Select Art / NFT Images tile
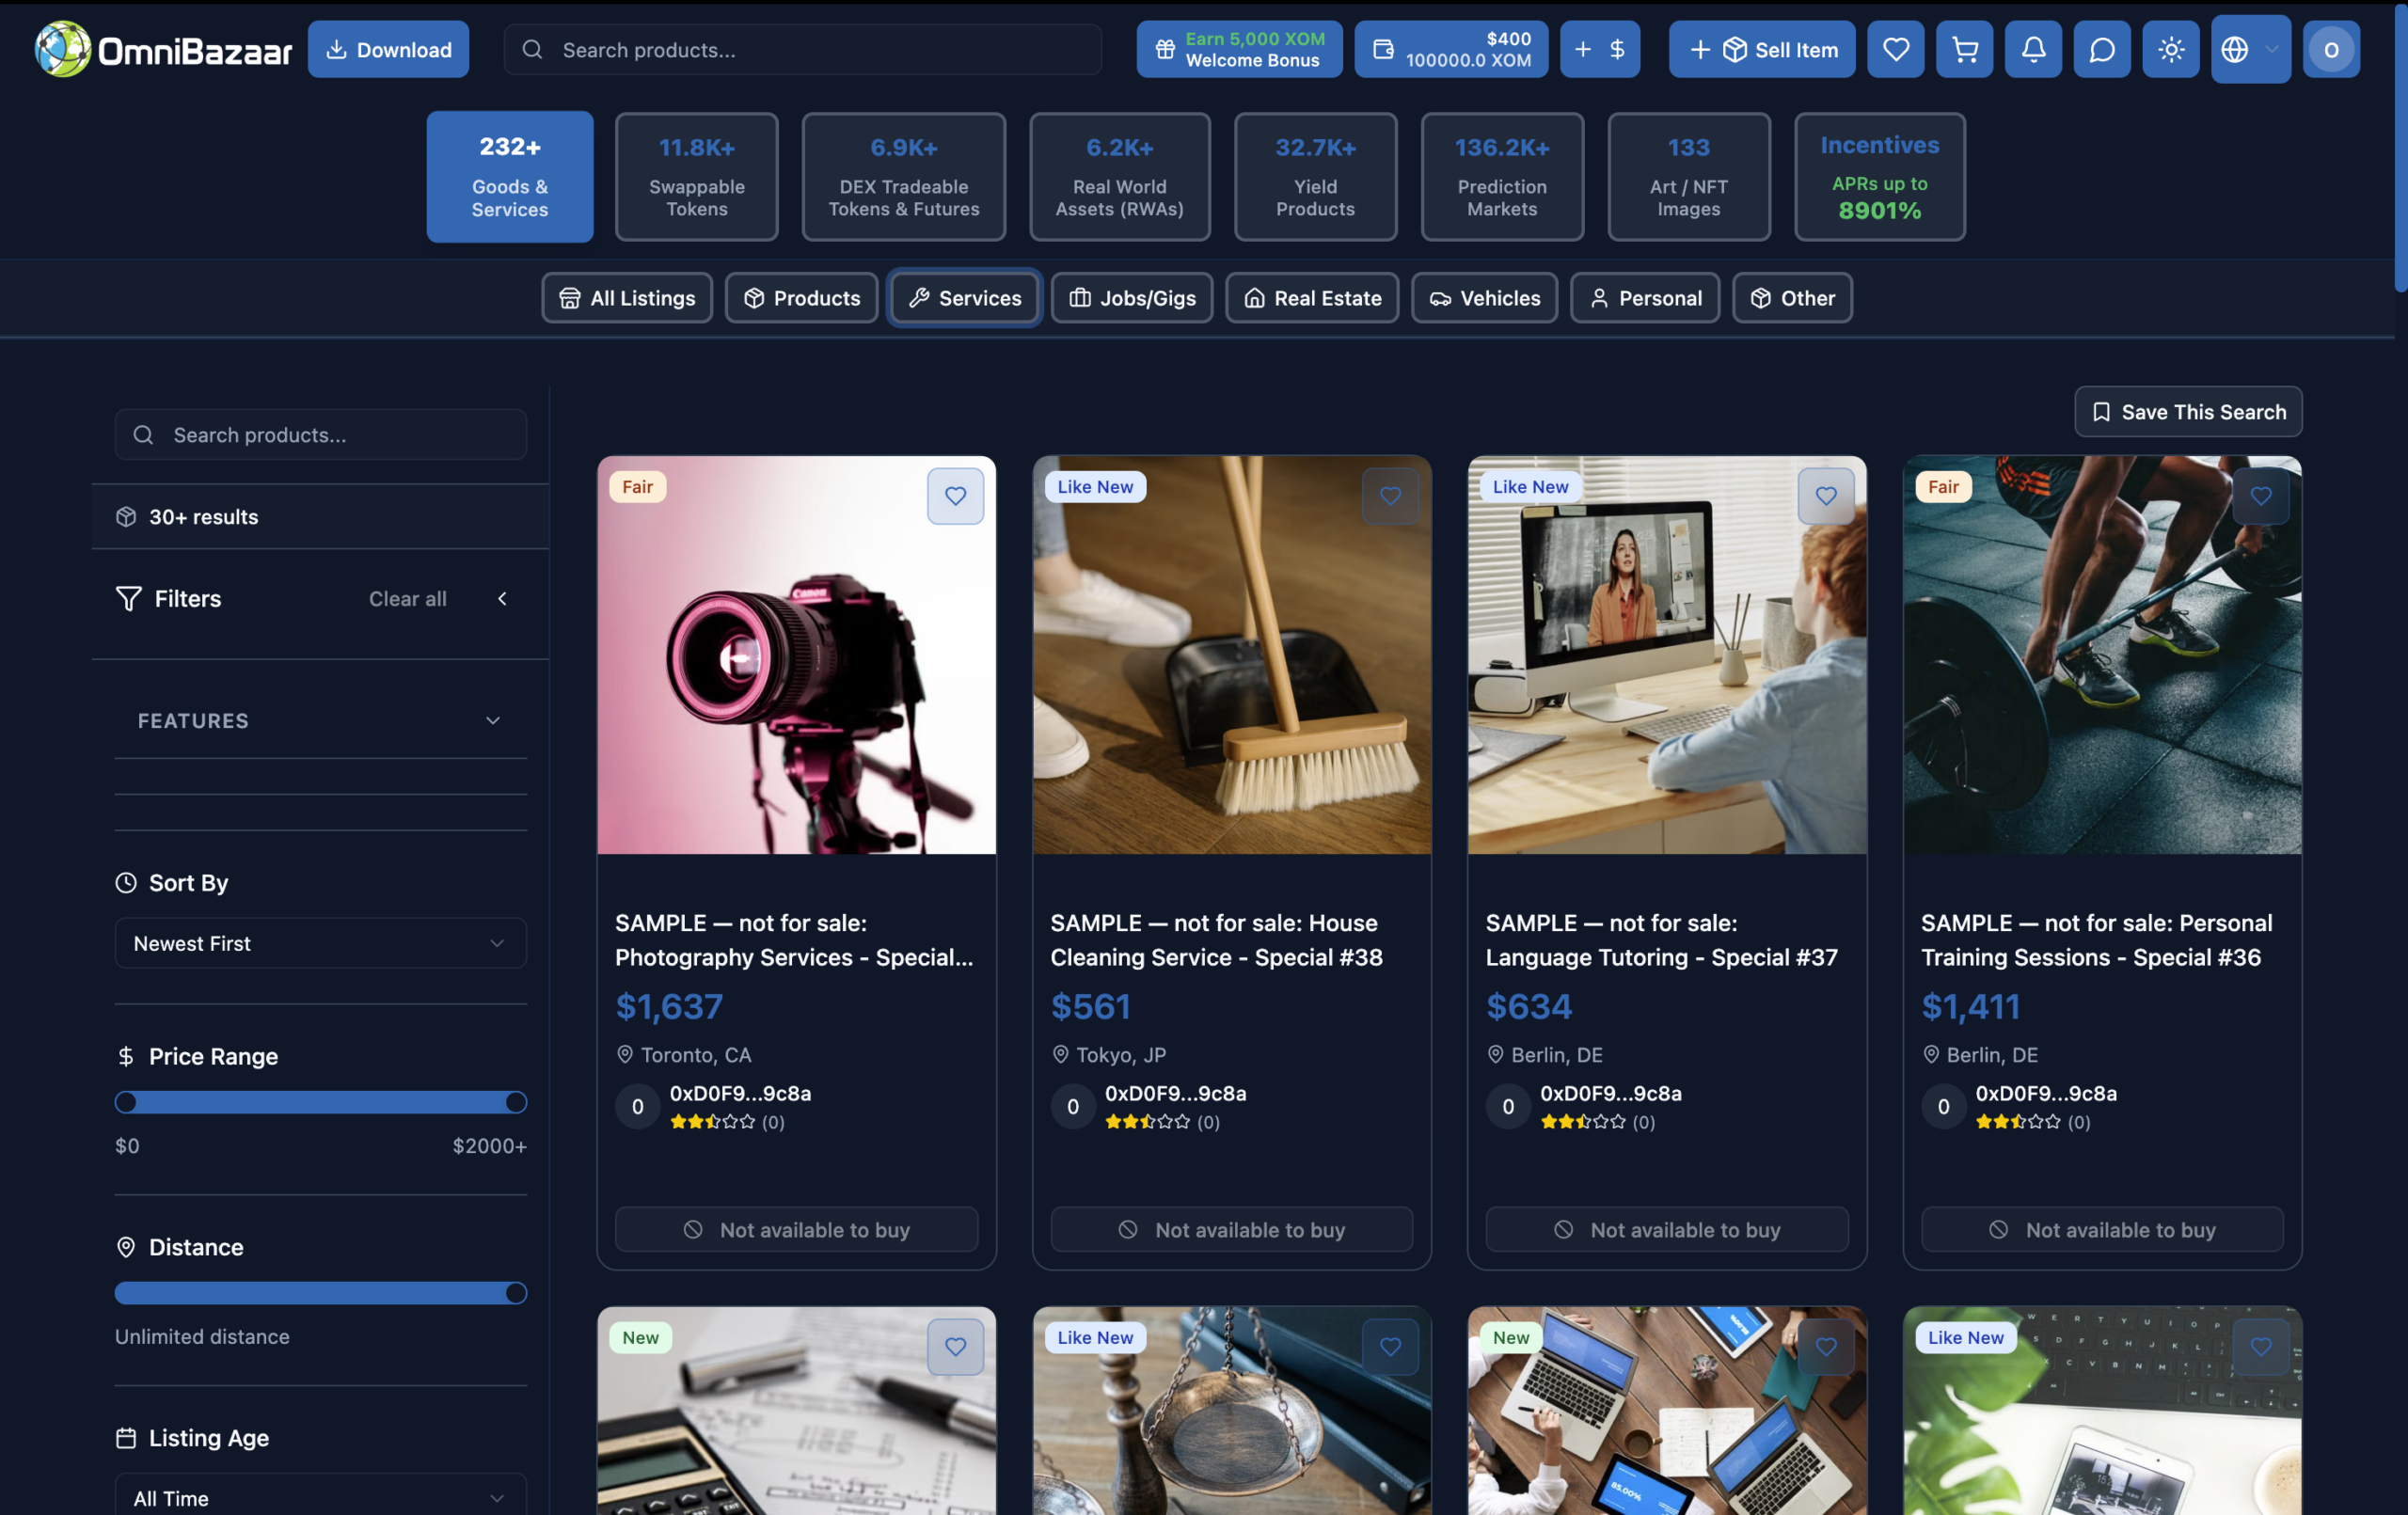The image size is (2408, 1515). [1689, 176]
